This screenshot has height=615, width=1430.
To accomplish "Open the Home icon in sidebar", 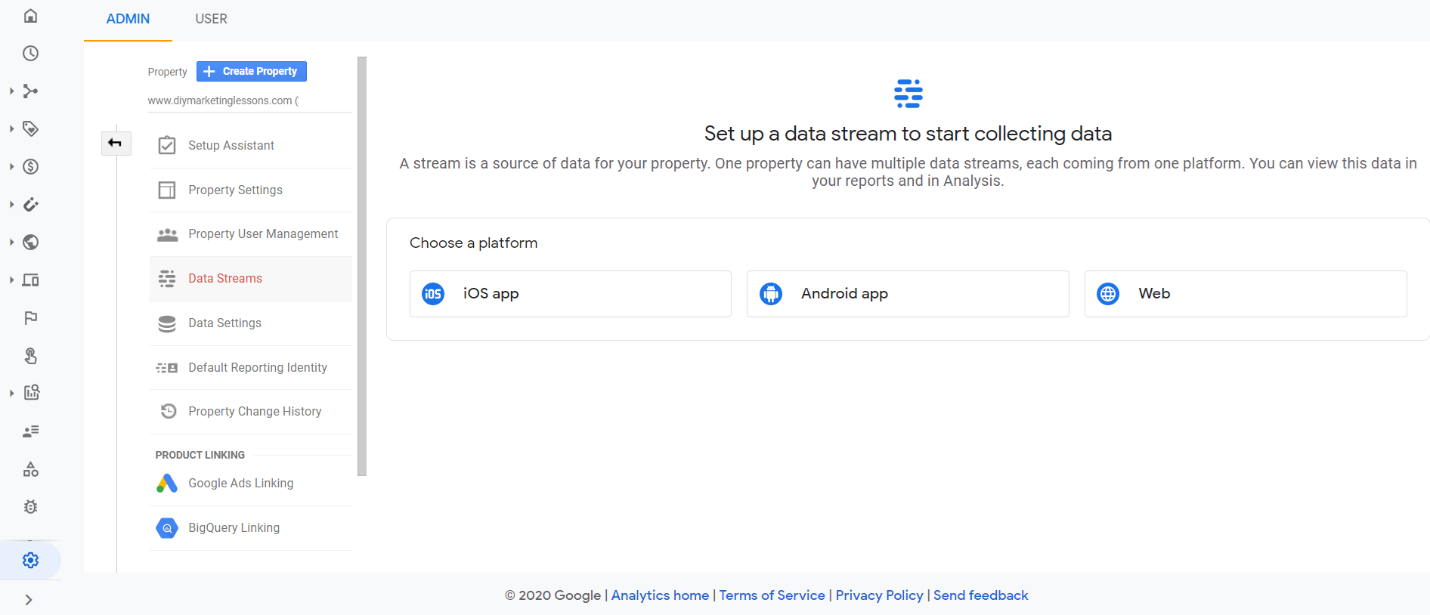I will click(30, 15).
